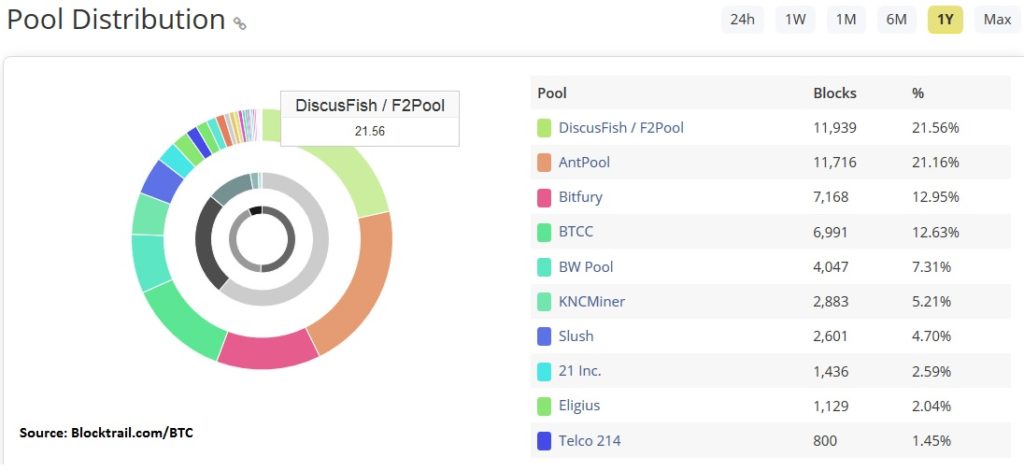Click the 2.04% percentage value
This screenshot has width=1024, height=471.
[x=931, y=406]
